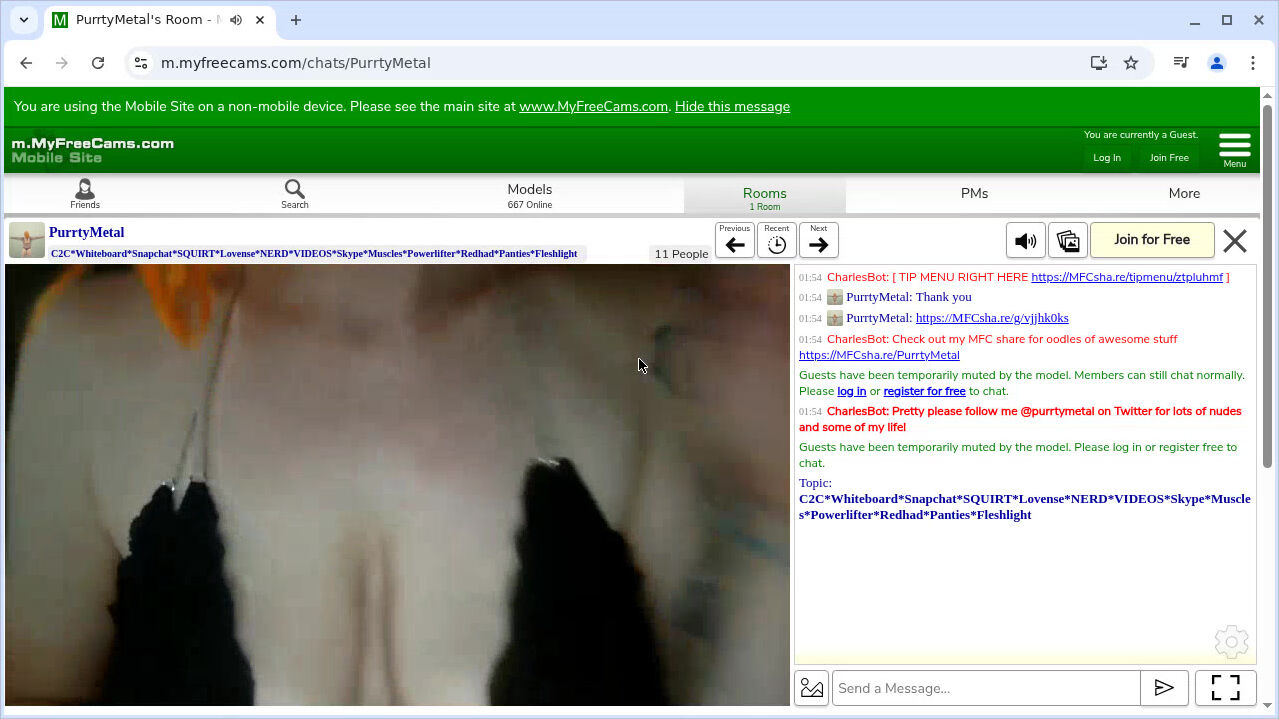The width and height of the screenshot is (1279, 719).
Task: Click the Send a Message input field
Action: 985,688
